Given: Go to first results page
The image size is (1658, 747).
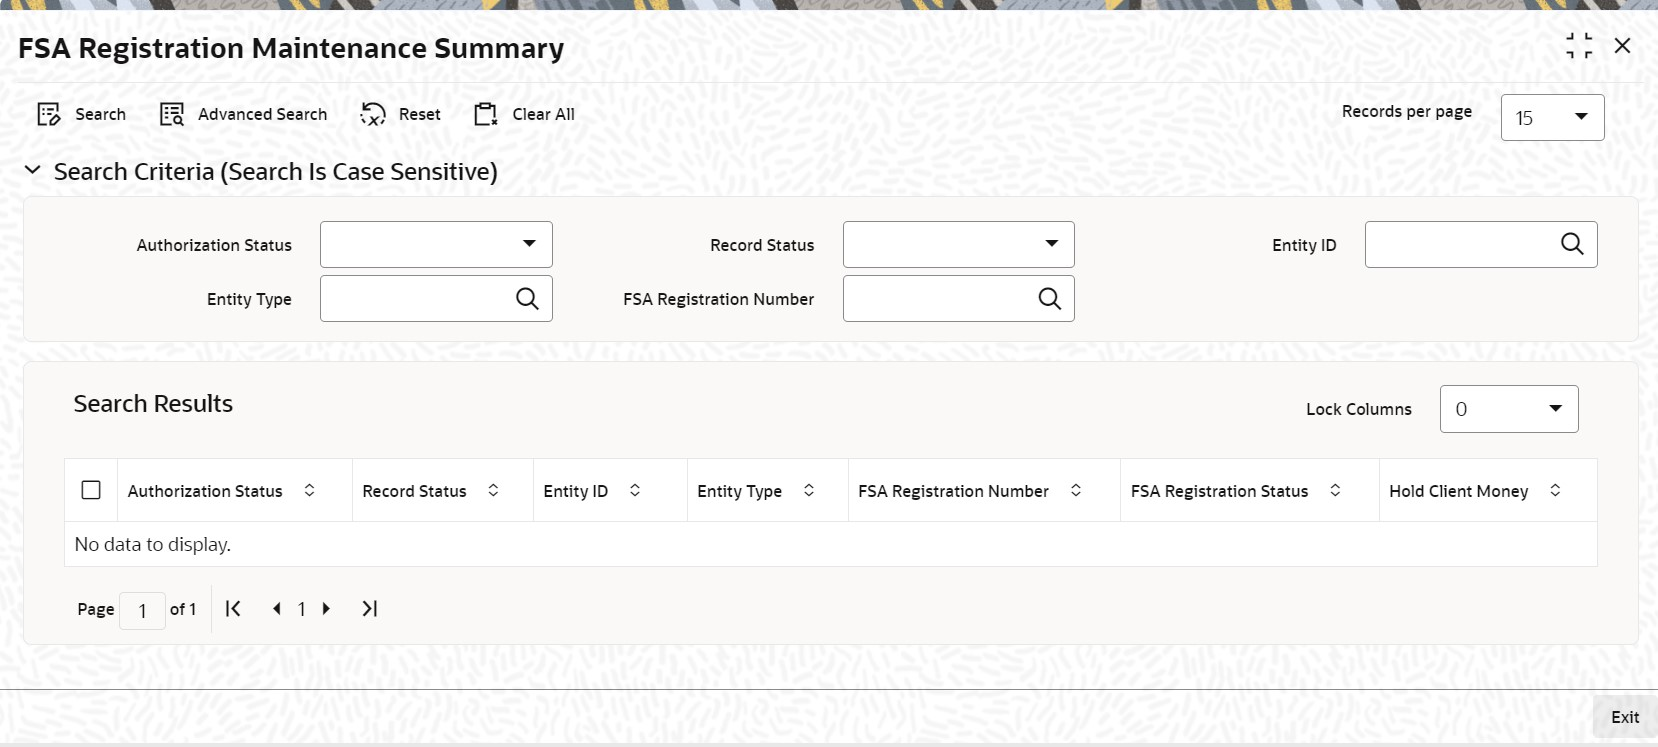Looking at the screenshot, I should click(233, 608).
